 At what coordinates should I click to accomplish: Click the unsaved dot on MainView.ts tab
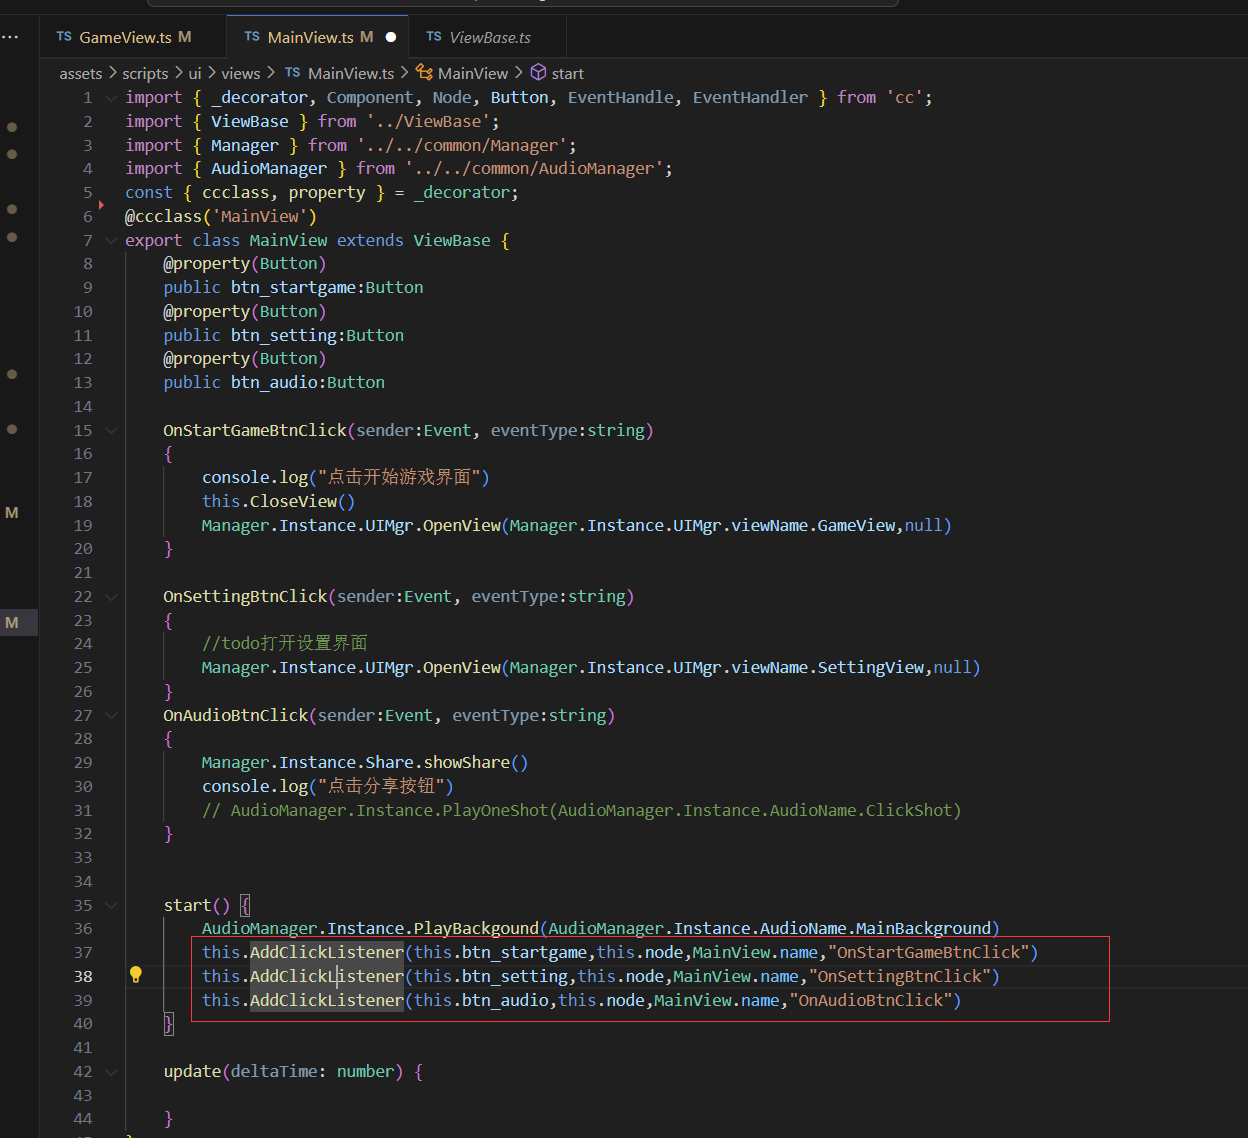click(x=391, y=37)
